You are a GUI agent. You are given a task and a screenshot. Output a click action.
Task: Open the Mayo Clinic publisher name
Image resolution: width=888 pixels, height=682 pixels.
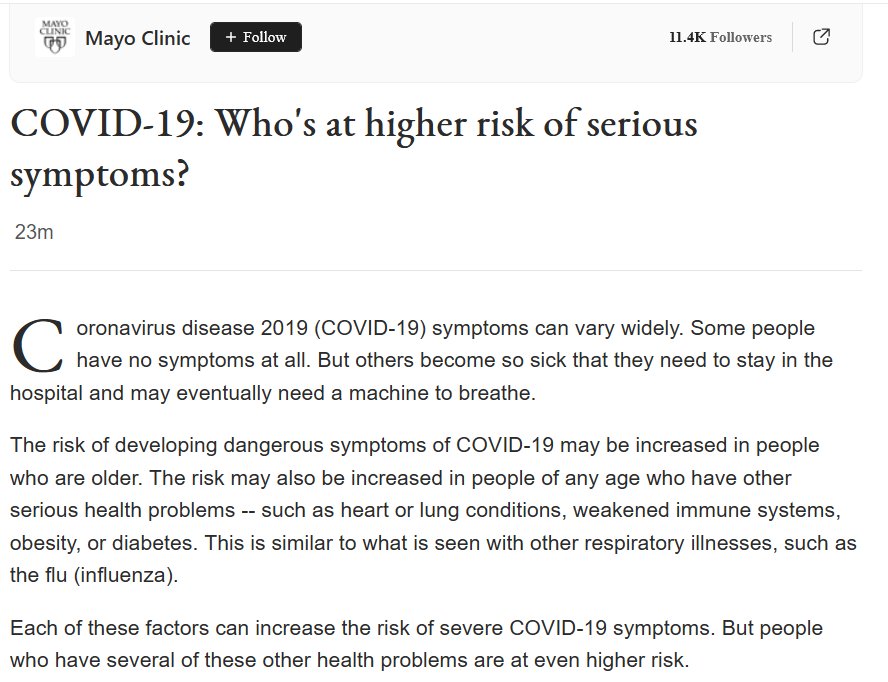click(137, 38)
